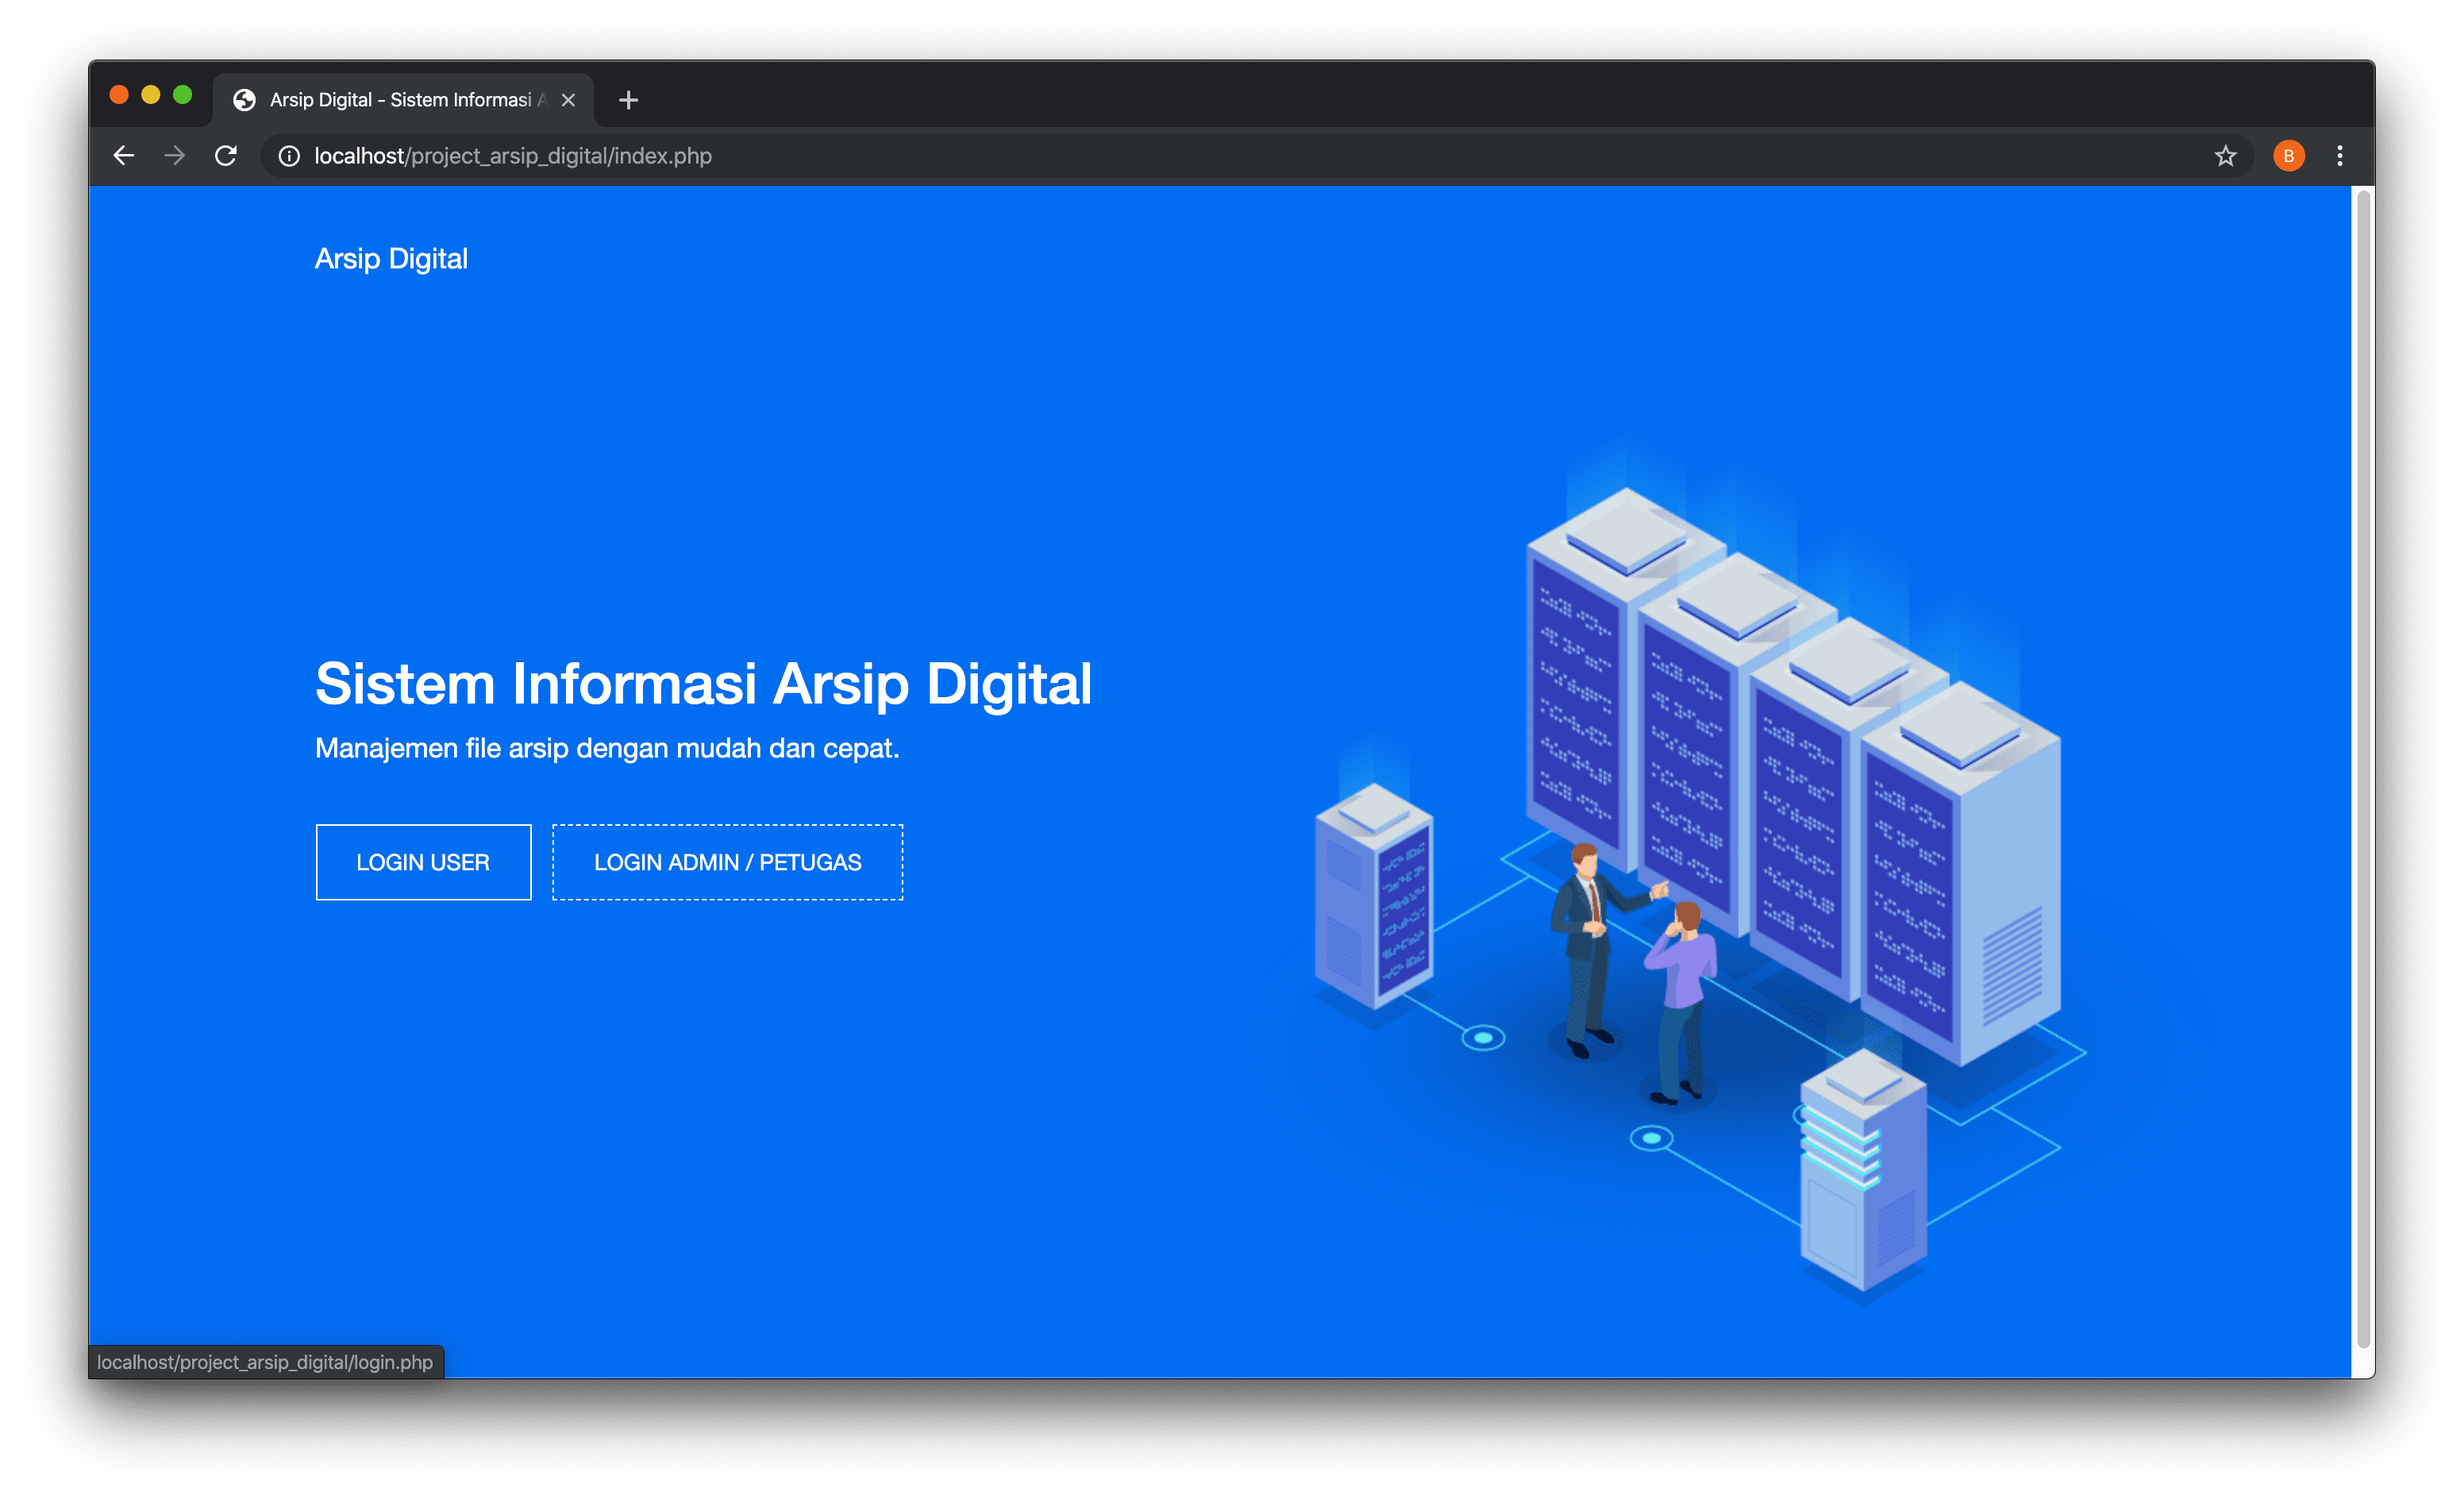Reload the page with the refresh icon

point(226,156)
